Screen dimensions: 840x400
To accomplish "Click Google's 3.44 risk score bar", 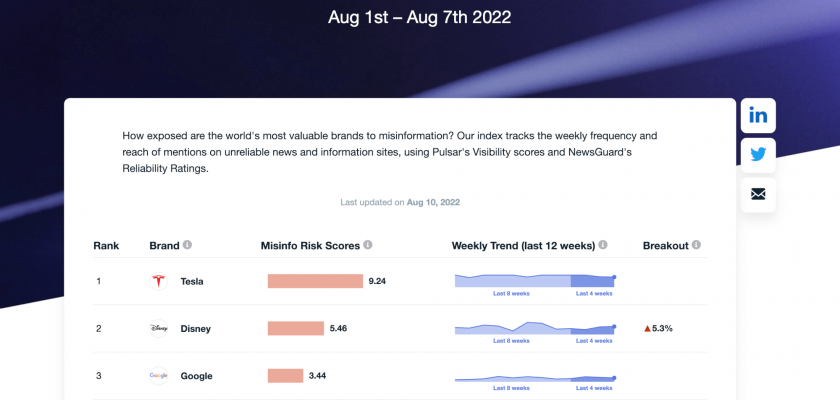I will pos(285,376).
